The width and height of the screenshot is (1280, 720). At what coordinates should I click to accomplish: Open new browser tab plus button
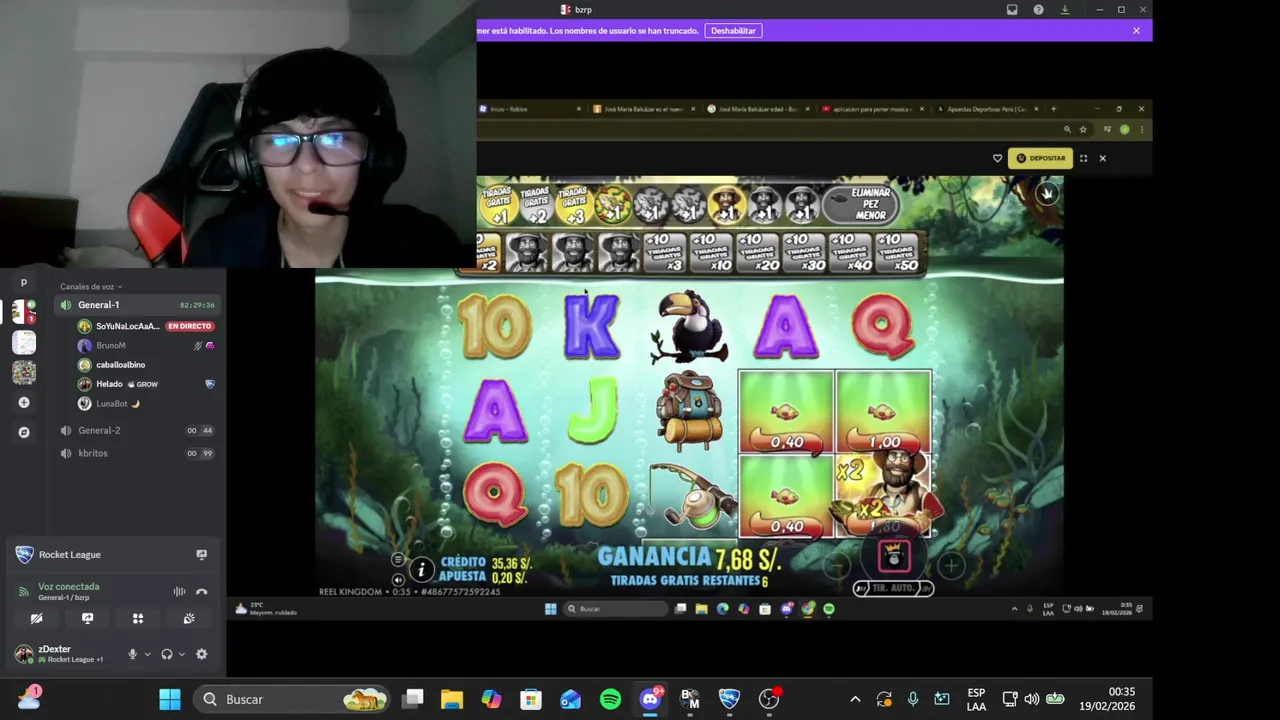point(1053,109)
